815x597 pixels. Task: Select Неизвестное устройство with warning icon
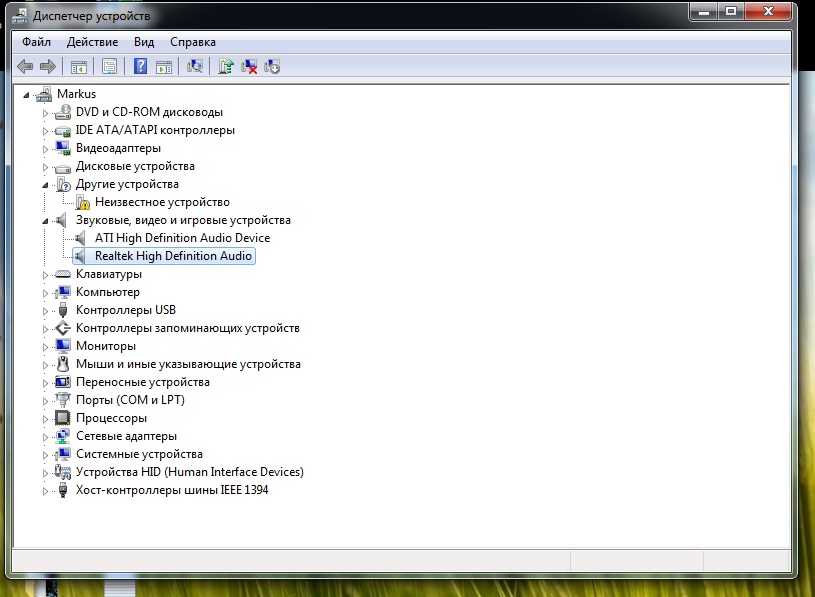[x=161, y=202]
